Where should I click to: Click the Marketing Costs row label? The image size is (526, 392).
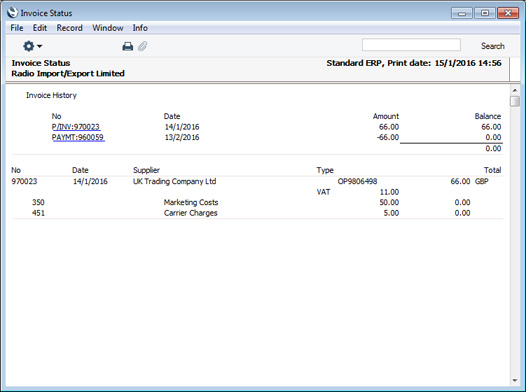(191, 203)
